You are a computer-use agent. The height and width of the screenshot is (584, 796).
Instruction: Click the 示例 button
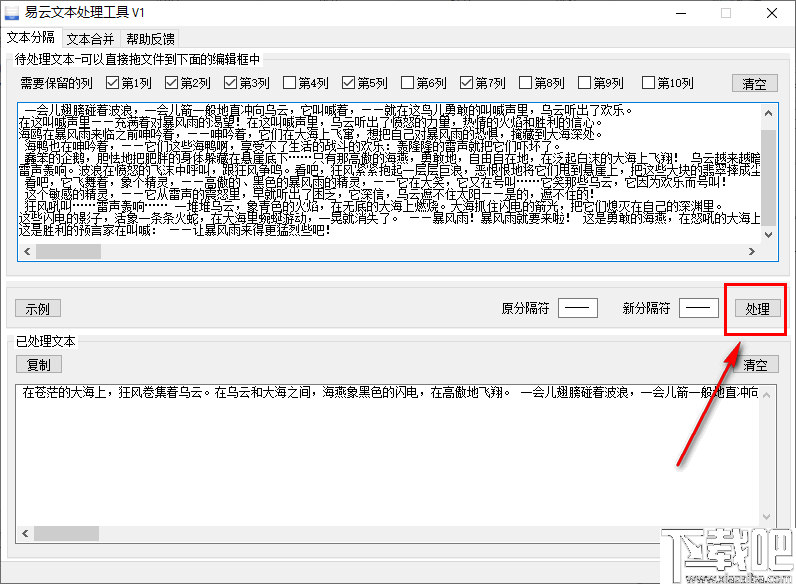[38, 308]
